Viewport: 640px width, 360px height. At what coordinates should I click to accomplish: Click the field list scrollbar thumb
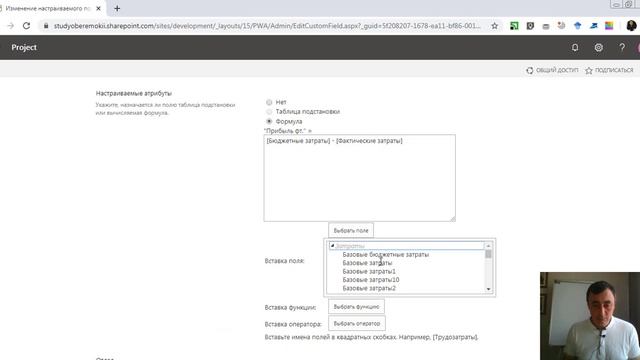click(488, 254)
